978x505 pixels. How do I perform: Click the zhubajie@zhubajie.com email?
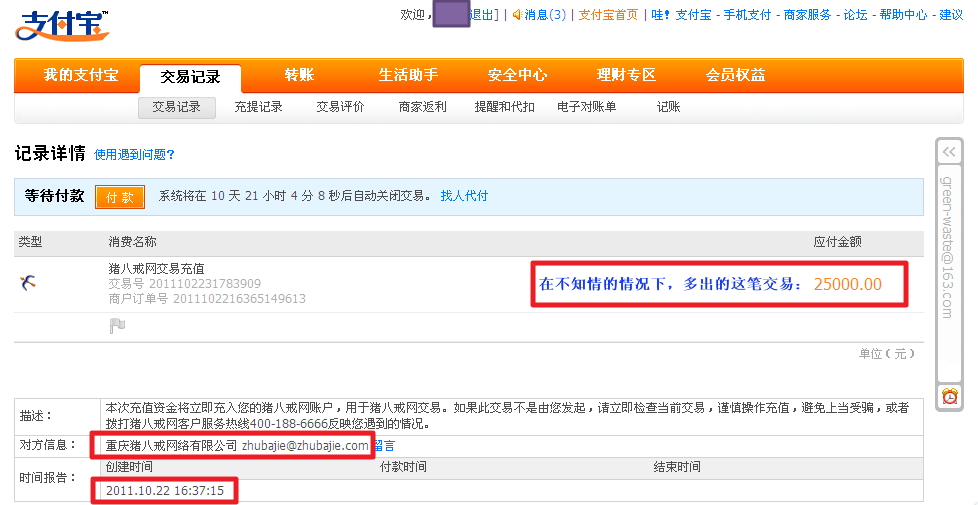[x=305, y=446]
